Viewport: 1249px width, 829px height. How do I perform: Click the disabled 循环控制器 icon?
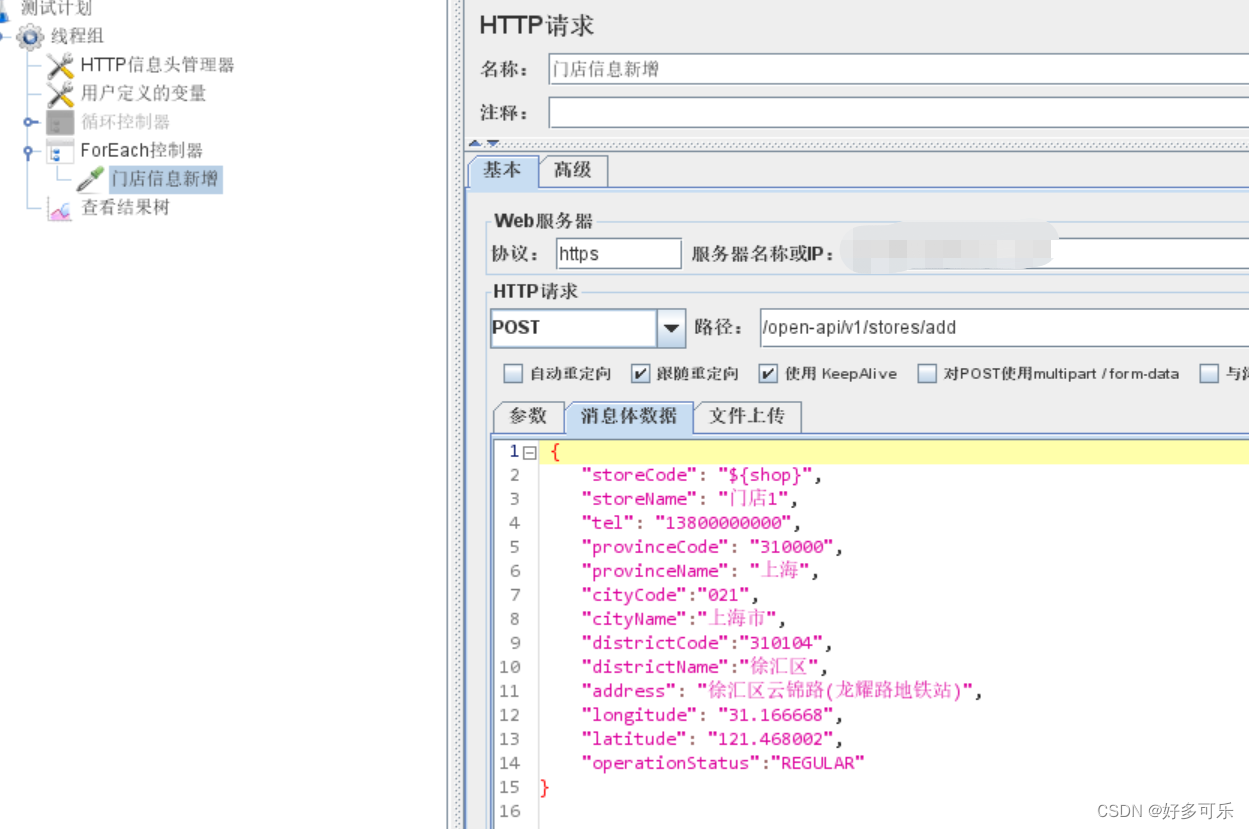pos(60,122)
